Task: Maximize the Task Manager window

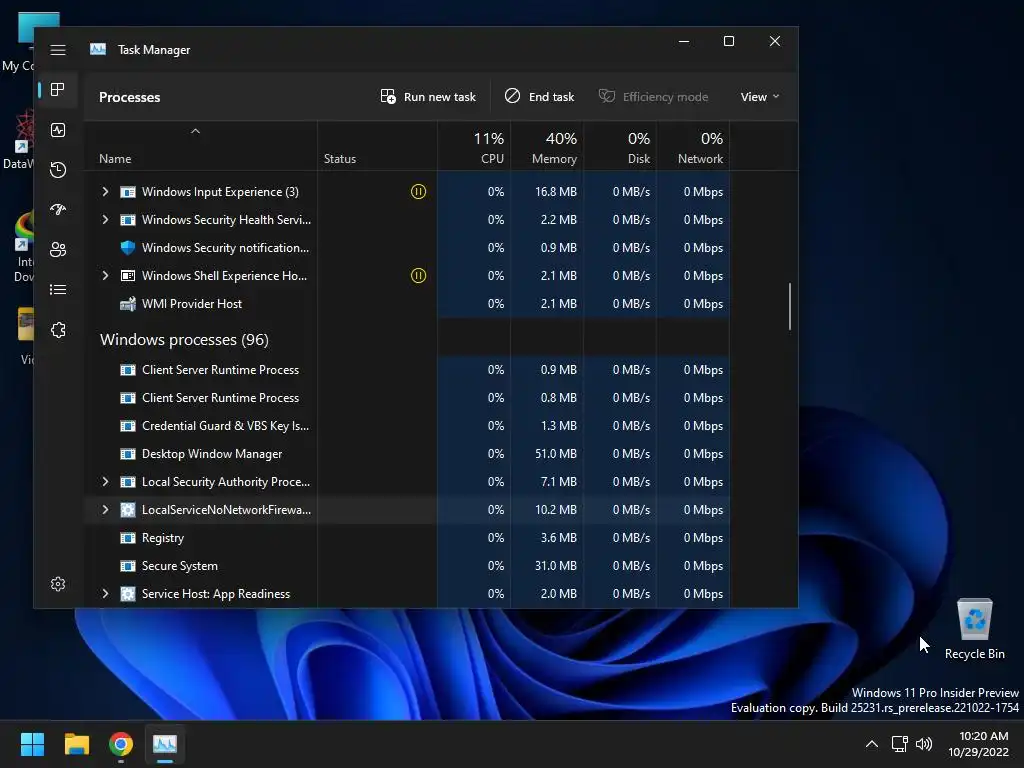Action: pos(729,41)
